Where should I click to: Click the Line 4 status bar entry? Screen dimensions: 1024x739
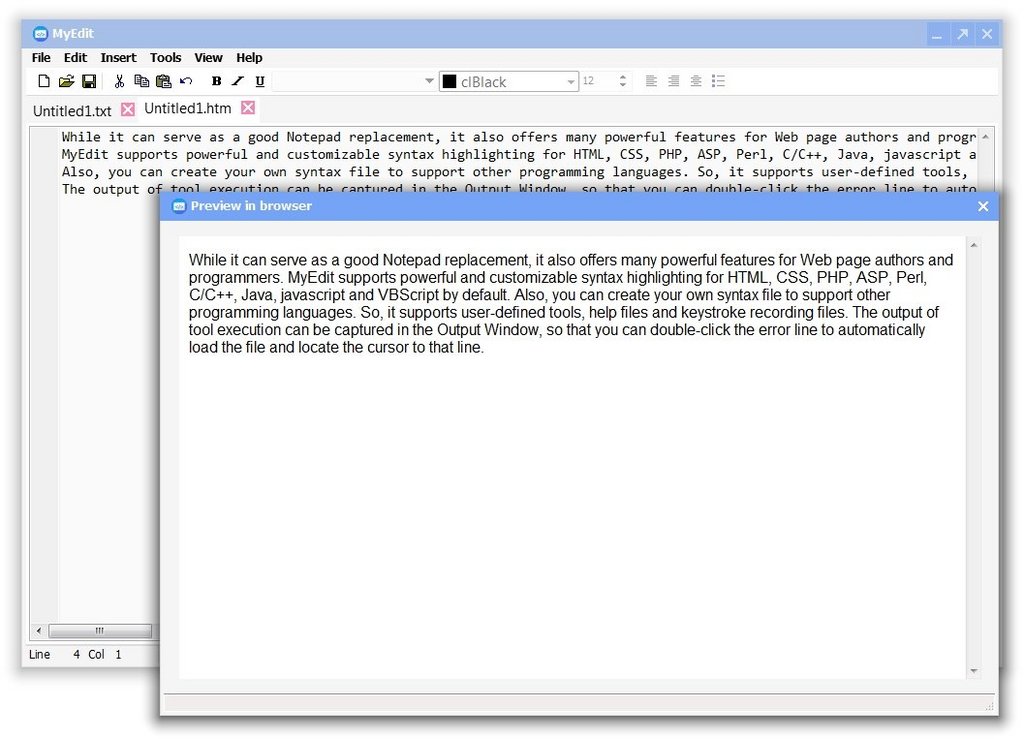coord(54,654)
